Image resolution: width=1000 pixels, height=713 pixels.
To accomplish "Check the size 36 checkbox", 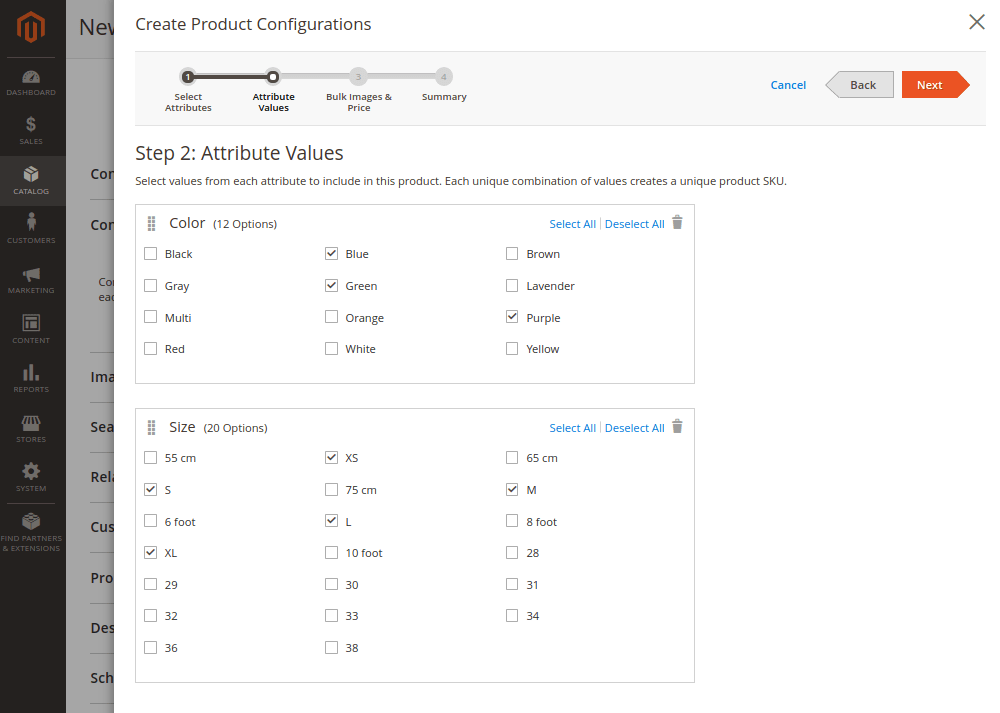I will (x=151, y=648).
